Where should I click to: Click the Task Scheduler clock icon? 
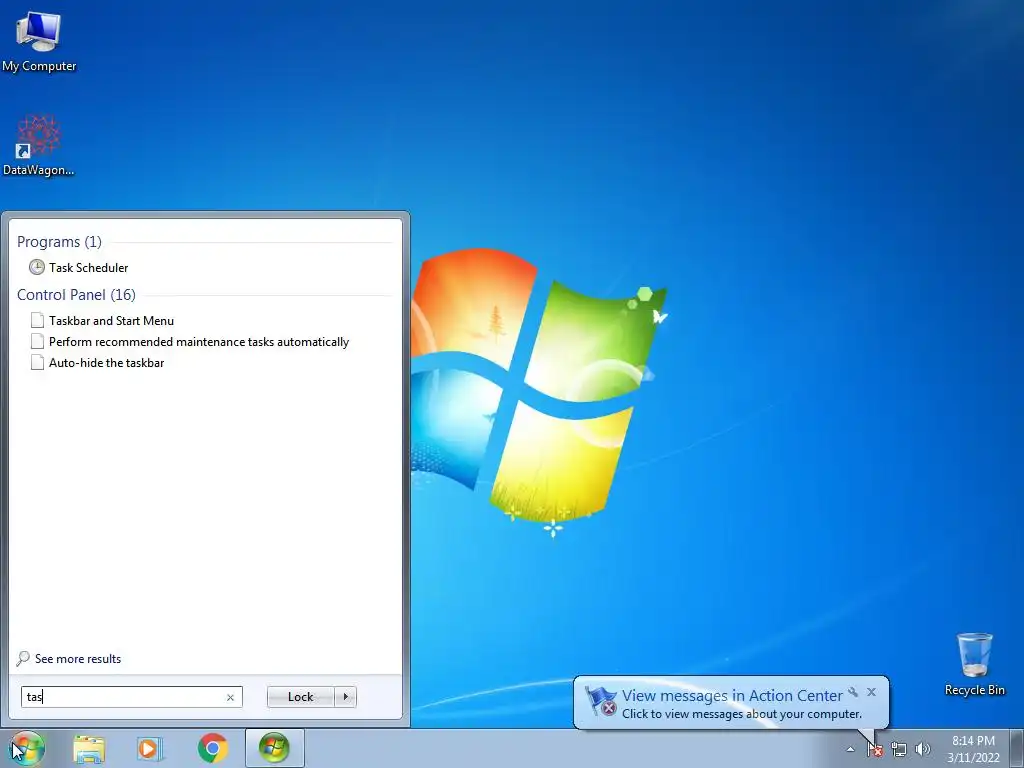point(37,267)
